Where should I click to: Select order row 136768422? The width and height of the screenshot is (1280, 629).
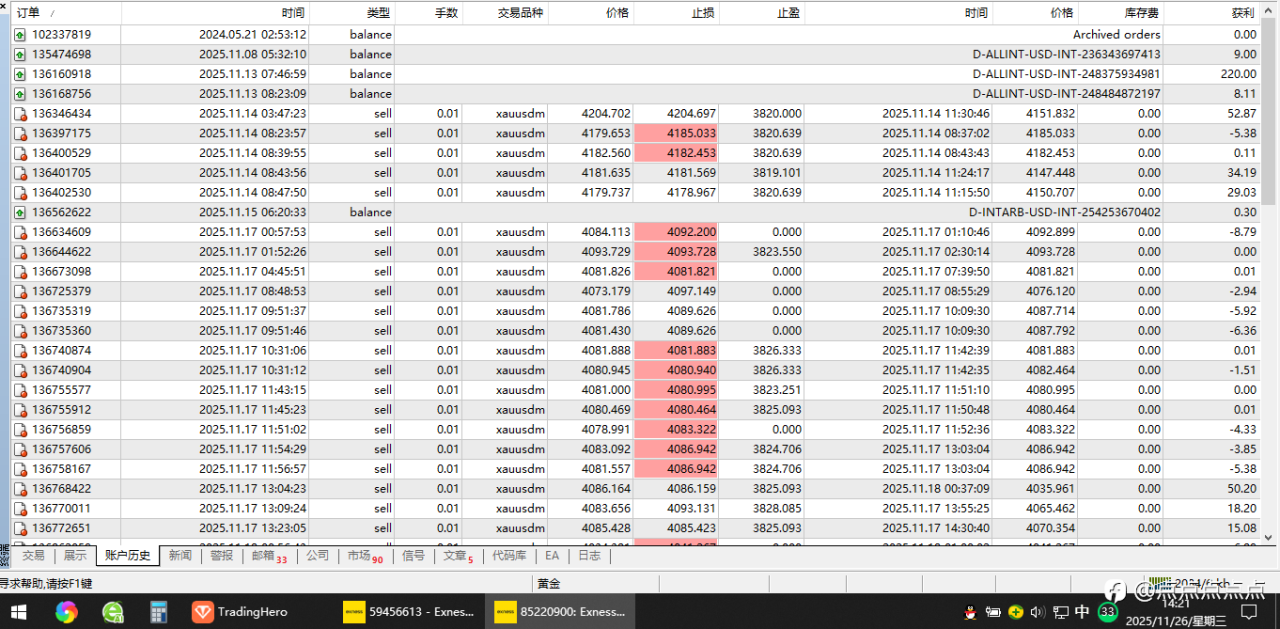(636, 488)
